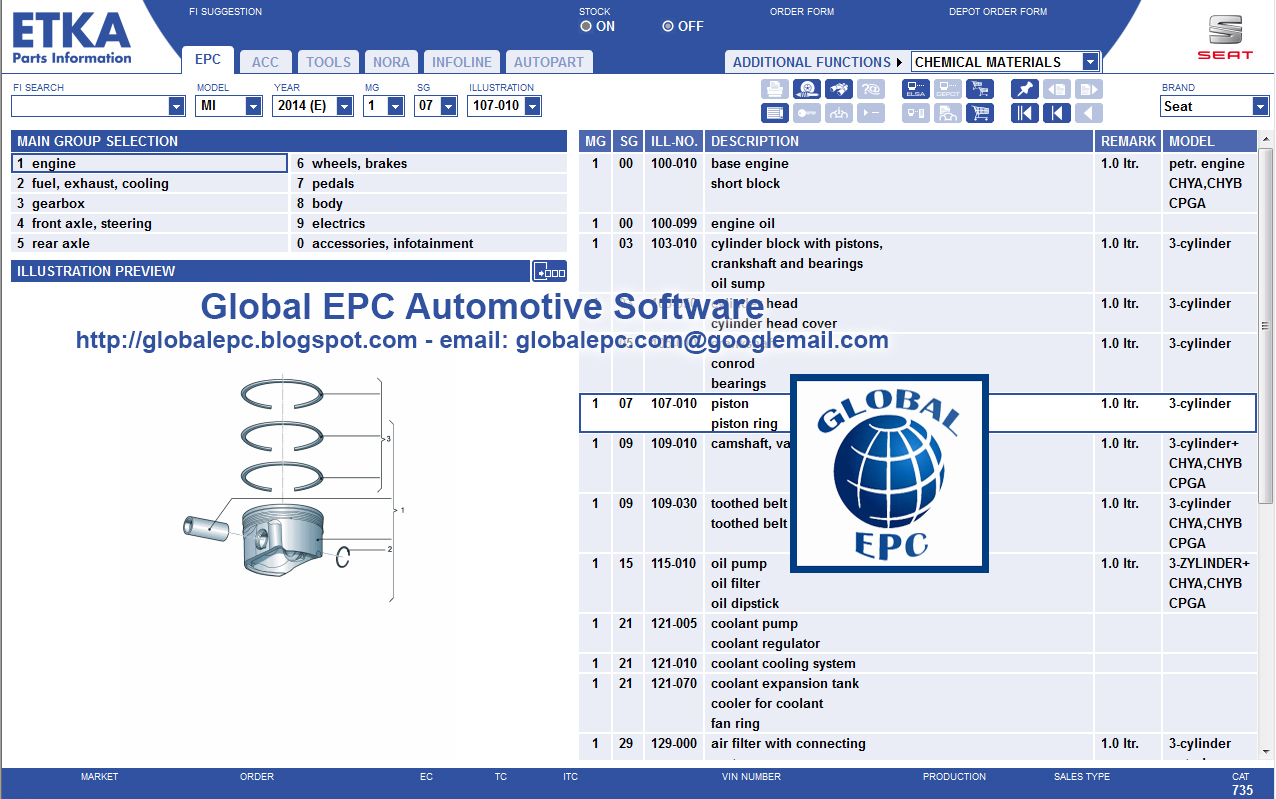Click the print icon in the toolbar
This screenshot has height=799, width=1276.
775,89
